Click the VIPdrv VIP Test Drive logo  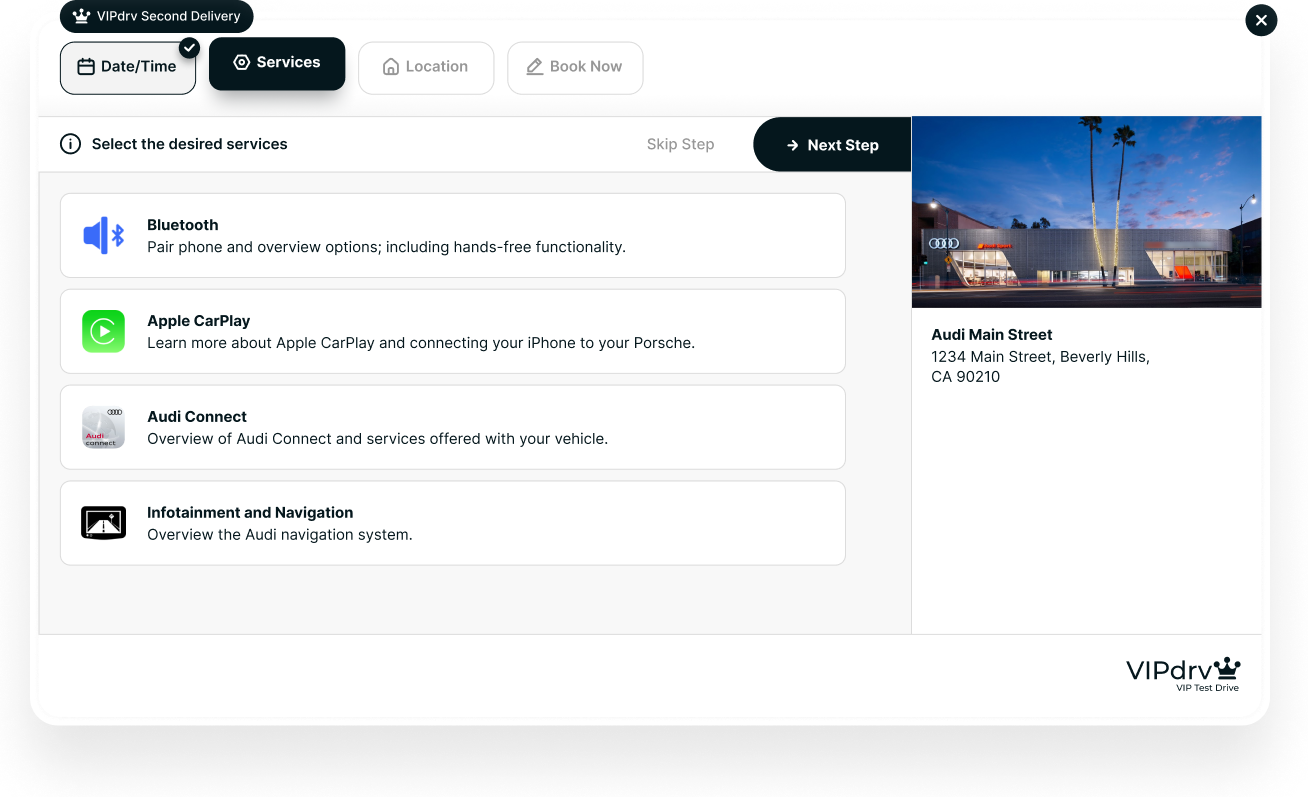pos(1183,674)
